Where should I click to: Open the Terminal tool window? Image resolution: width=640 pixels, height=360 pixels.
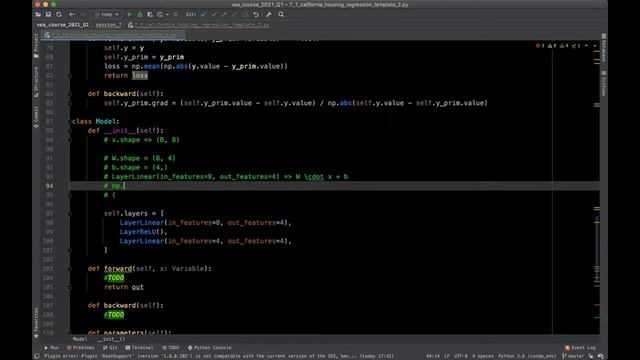[x=139, y=348]
